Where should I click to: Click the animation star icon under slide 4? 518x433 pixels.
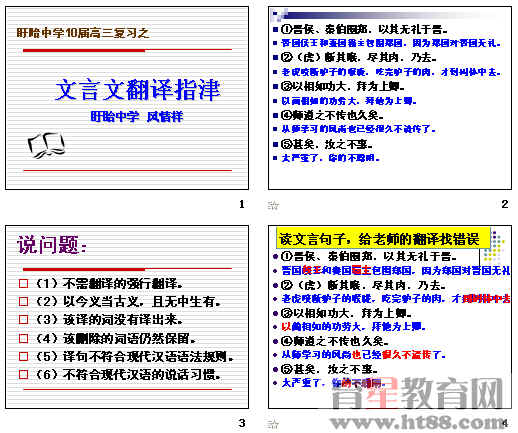pos(273,424)
